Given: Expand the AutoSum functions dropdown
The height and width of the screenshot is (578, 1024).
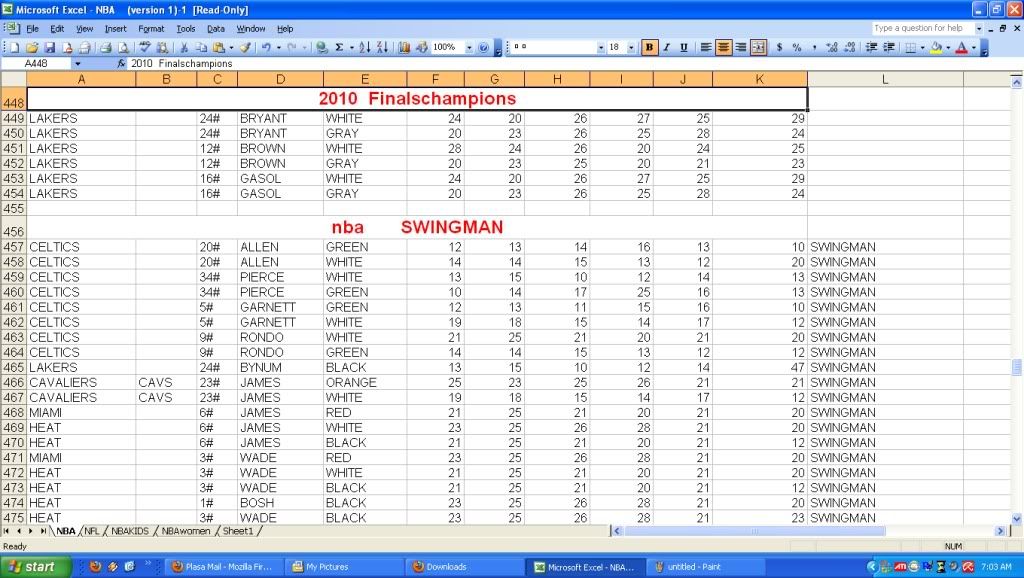Looking at the screenshot, I should pyautogui.click(x=351, y=48).
